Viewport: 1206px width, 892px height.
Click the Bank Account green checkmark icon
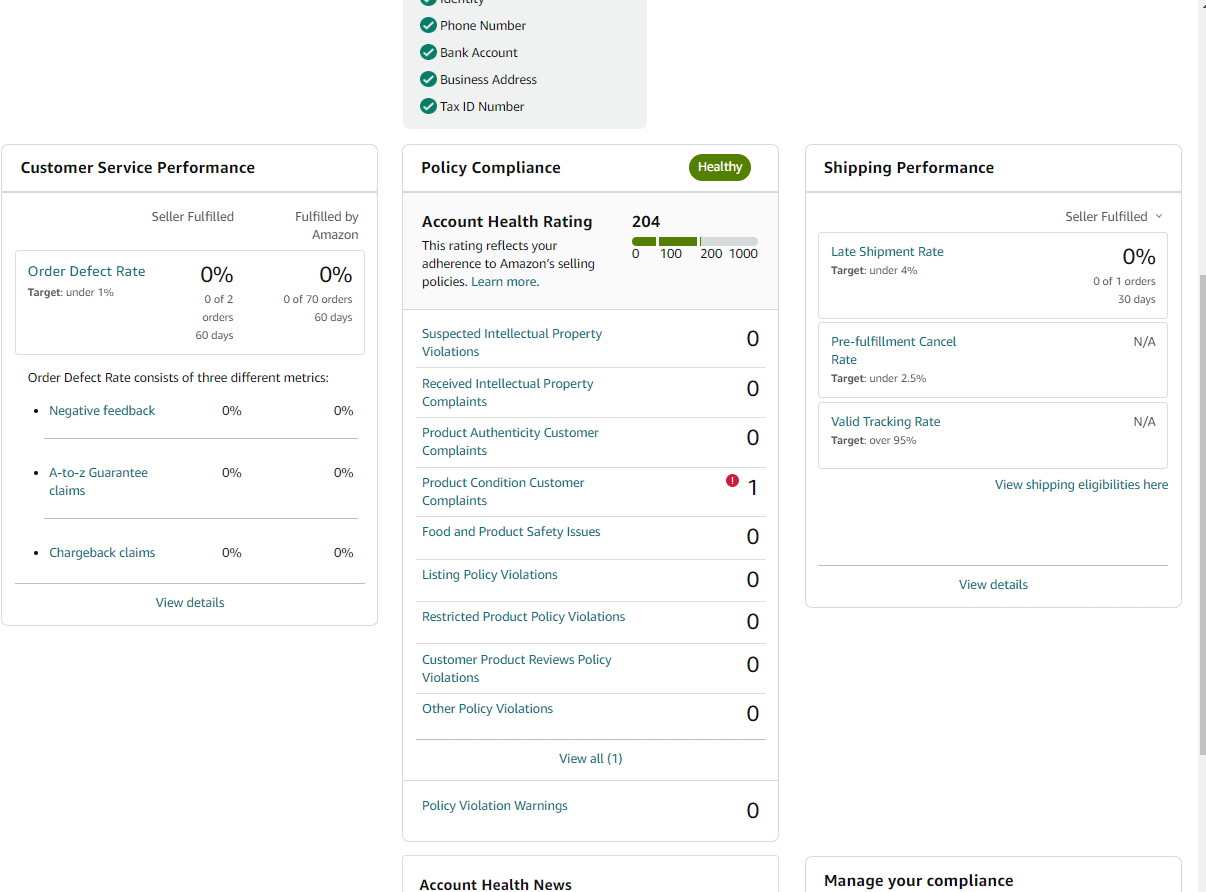coord(428,52)
